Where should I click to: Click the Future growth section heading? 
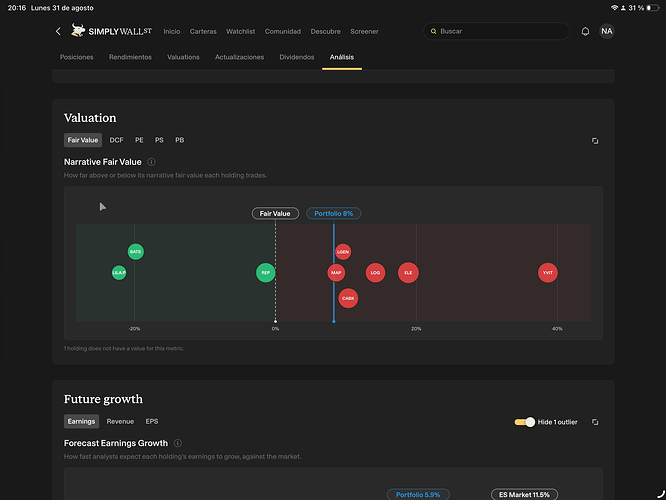point(103,399)
